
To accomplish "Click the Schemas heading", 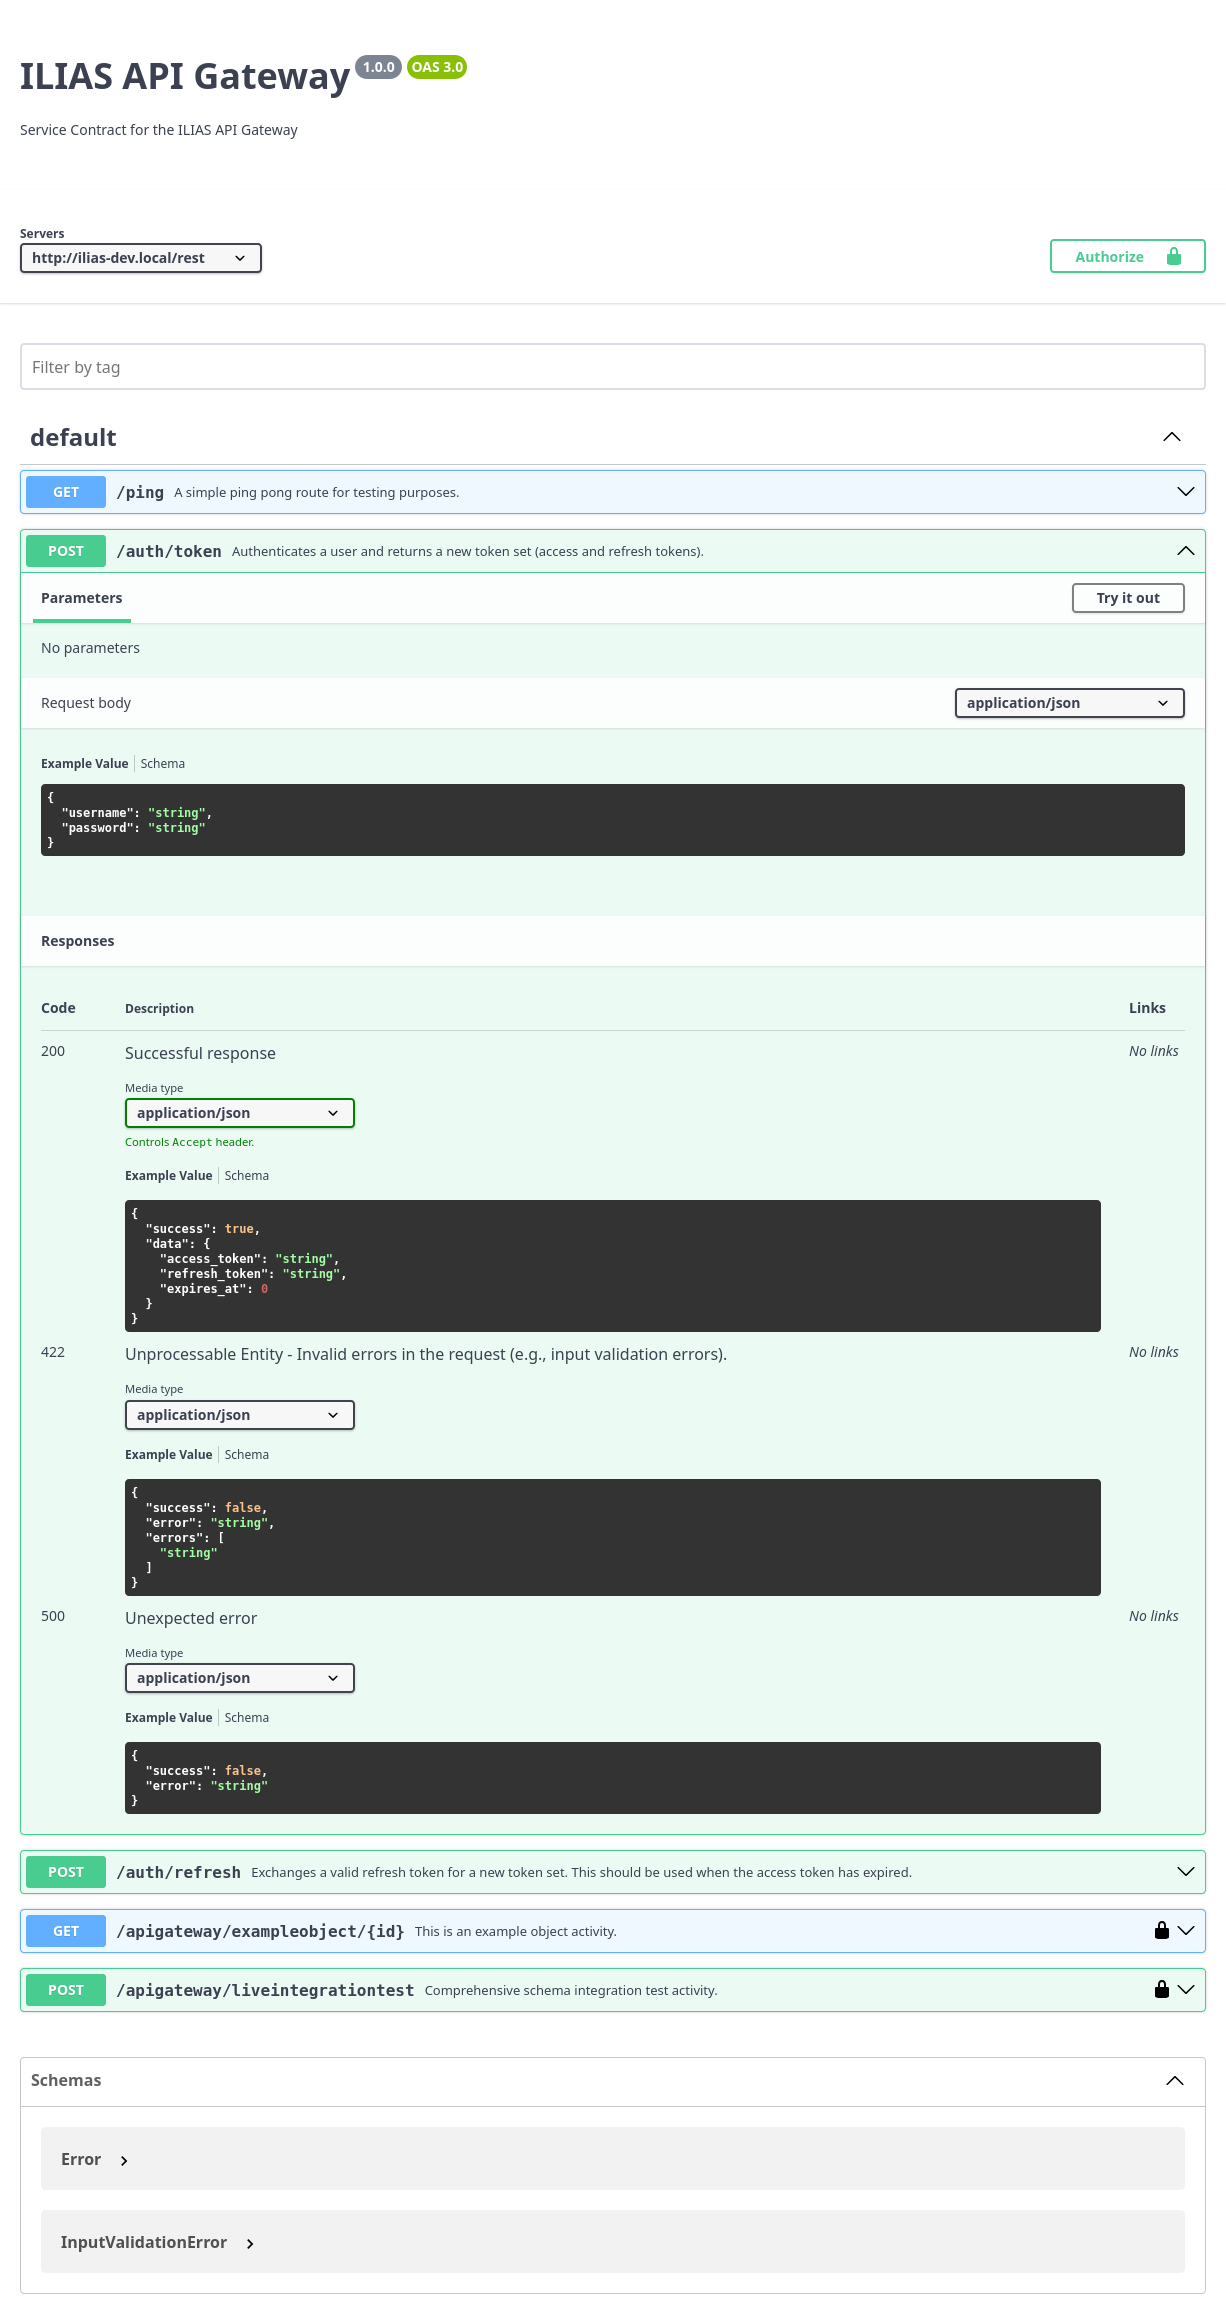I will point(66,2080).
